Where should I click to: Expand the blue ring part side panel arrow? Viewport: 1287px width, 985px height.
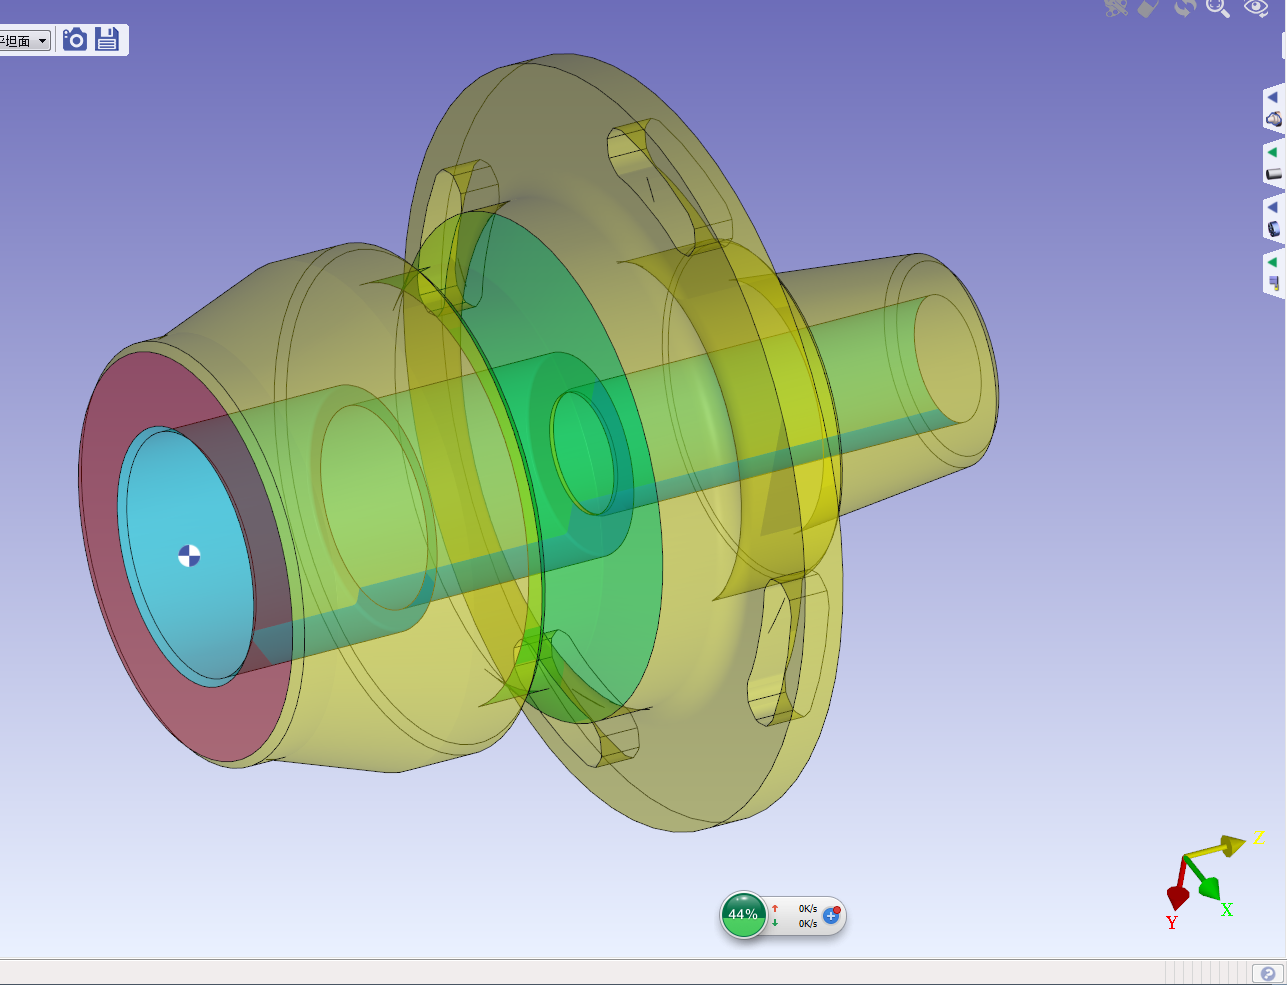coord(1273,208)
